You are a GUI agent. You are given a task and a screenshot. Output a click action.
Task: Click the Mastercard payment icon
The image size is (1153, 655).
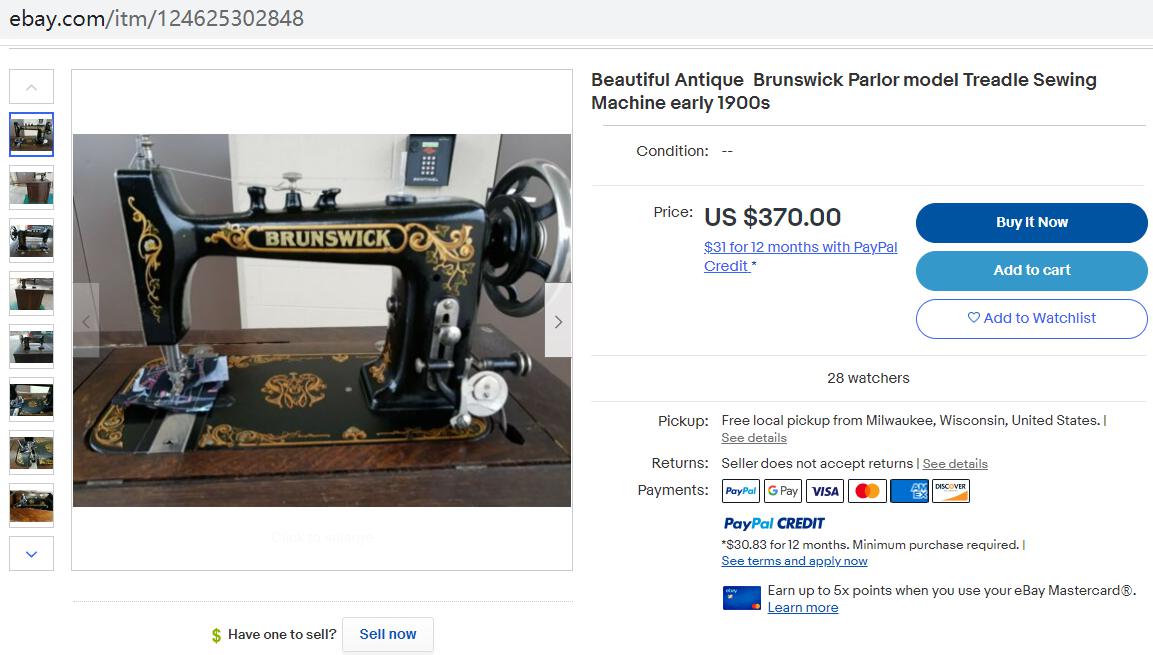(866, 491)
